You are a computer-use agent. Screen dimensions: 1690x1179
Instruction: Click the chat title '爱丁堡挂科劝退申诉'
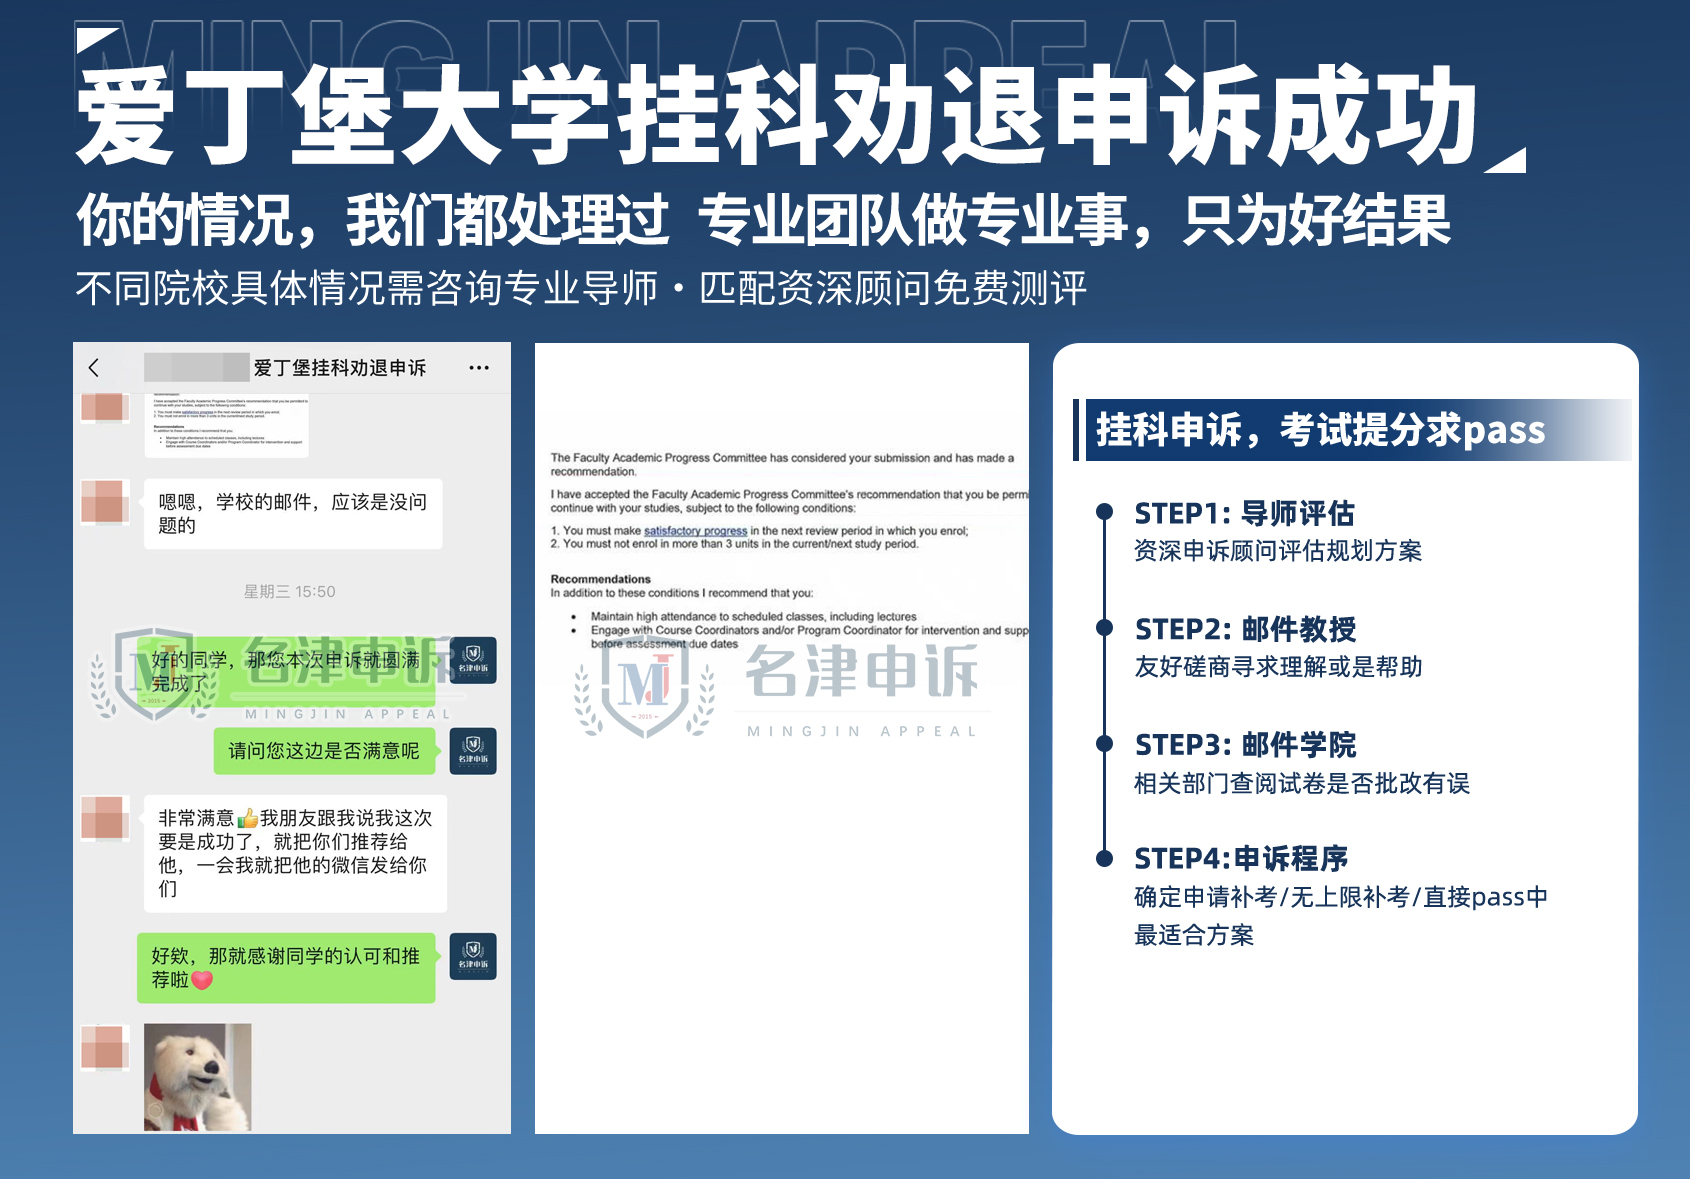pos(339,368)
